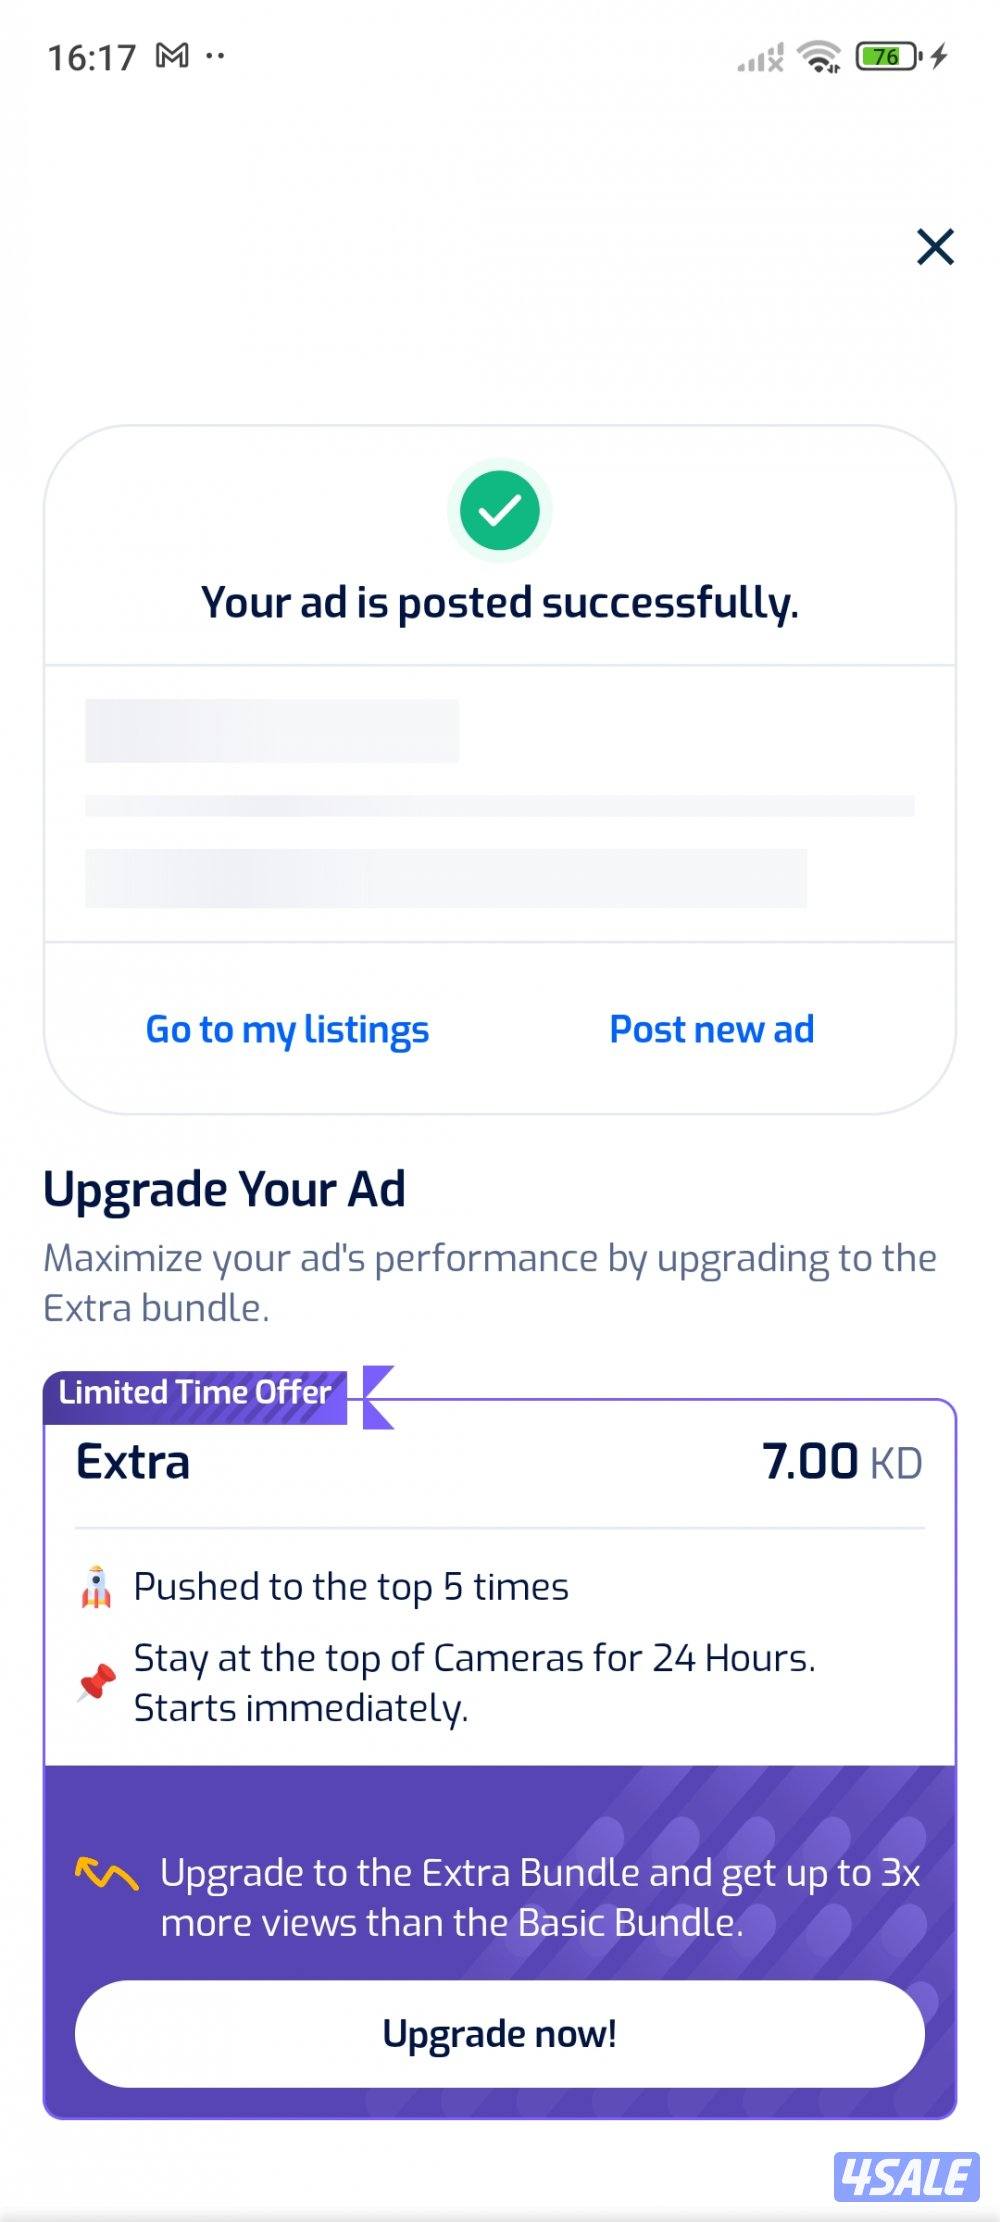This screenshot has width=1000, height=2222.
Task: Open Go to my listings
Action: point(287,1029)
